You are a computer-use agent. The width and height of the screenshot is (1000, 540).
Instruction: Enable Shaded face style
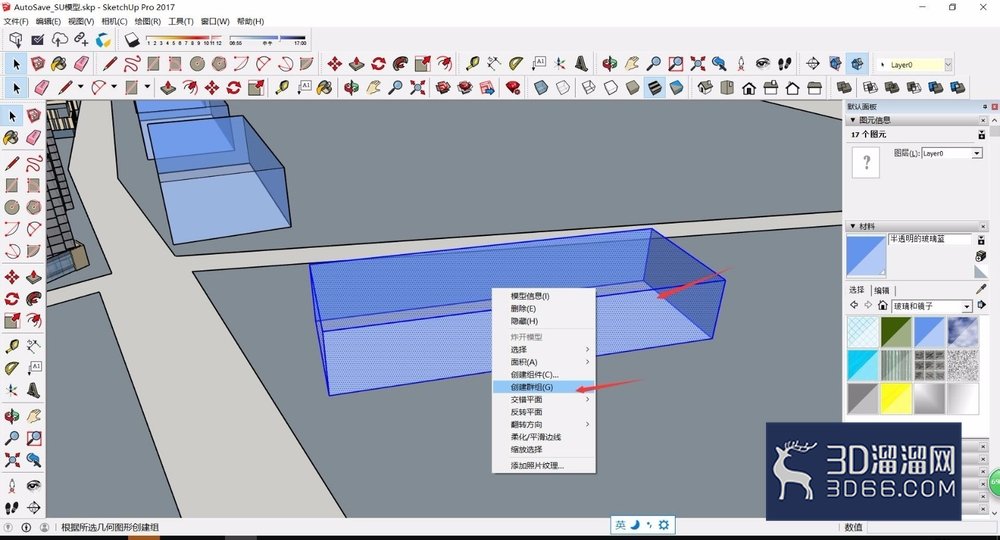(x=633, y=87)
